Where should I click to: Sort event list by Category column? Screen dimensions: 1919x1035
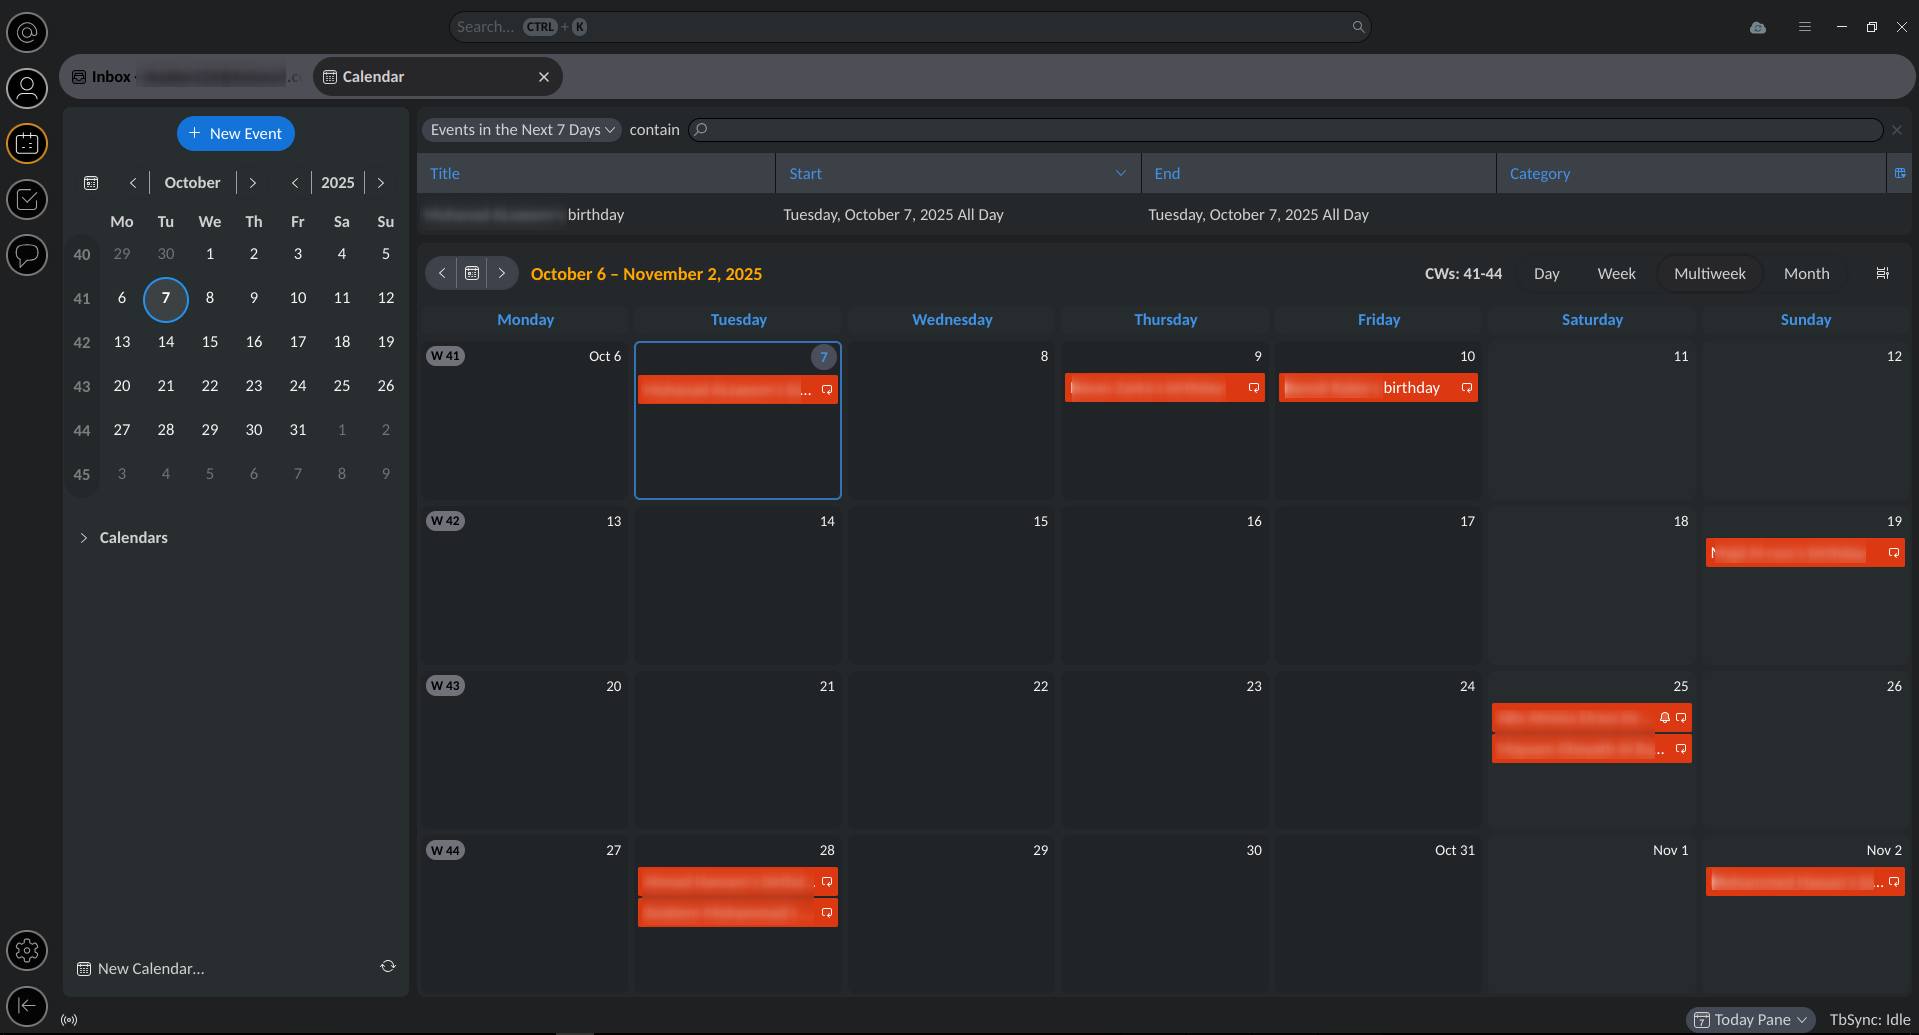(1691, 173)
